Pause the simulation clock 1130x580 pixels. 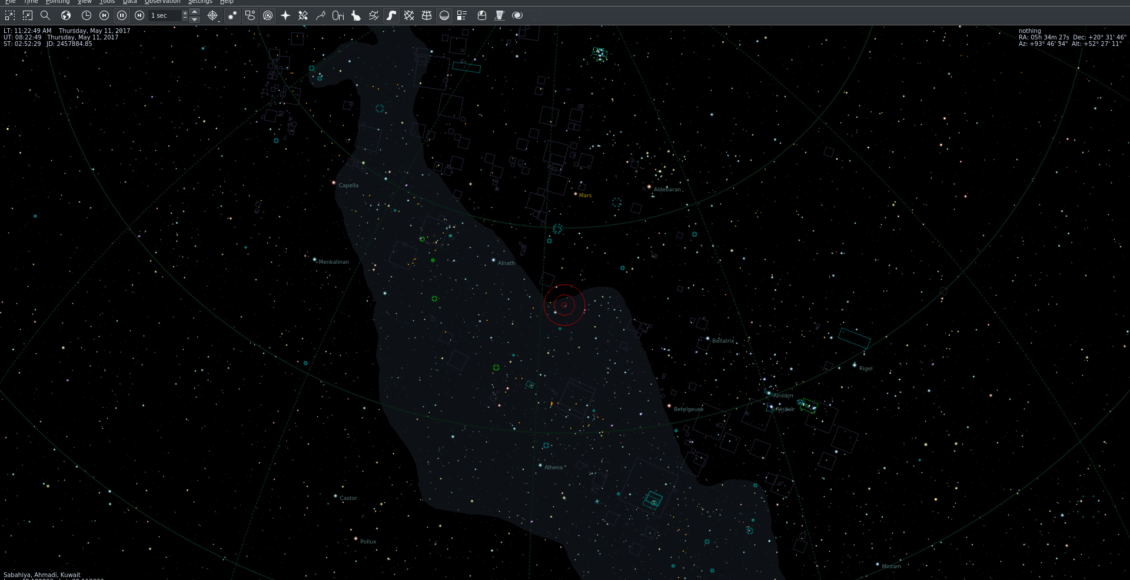121,16
